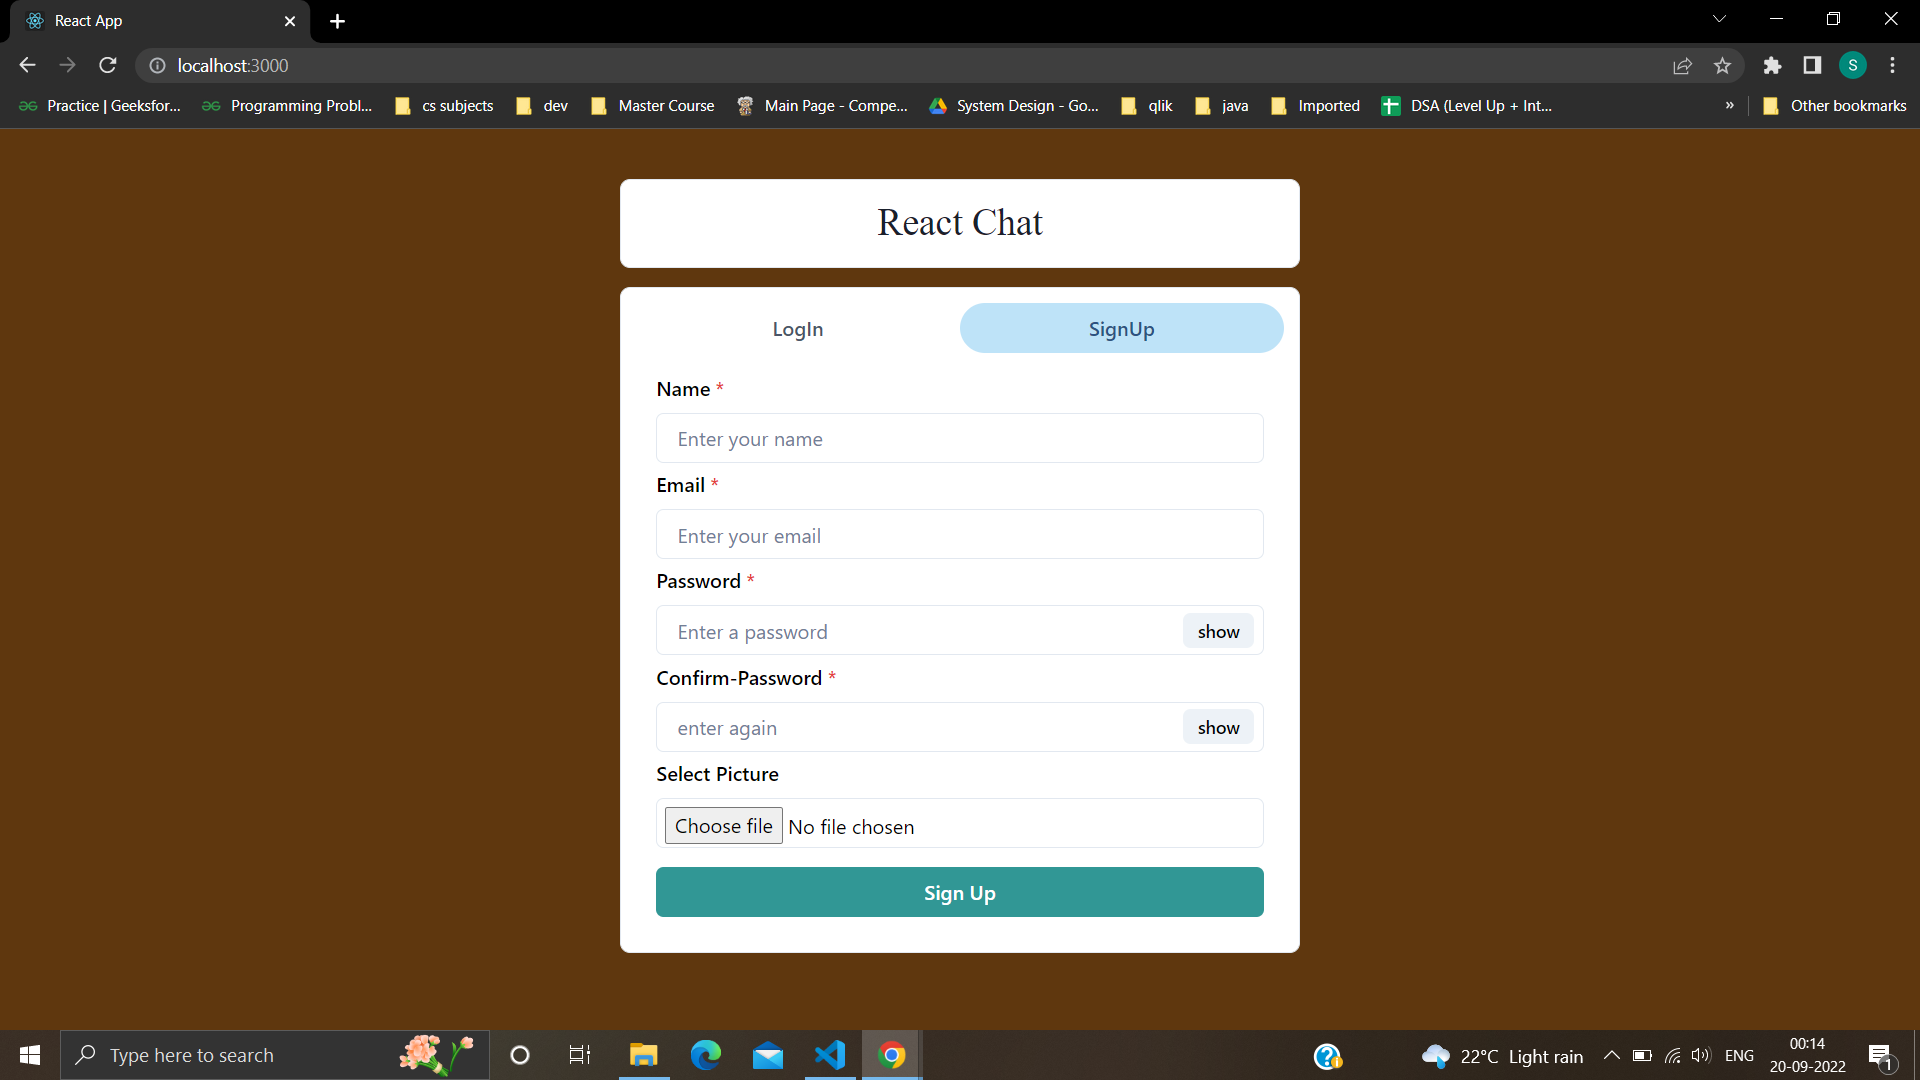Reload the current page
This screenshot has width=1920, height=1080.
(x=107, y=65)
